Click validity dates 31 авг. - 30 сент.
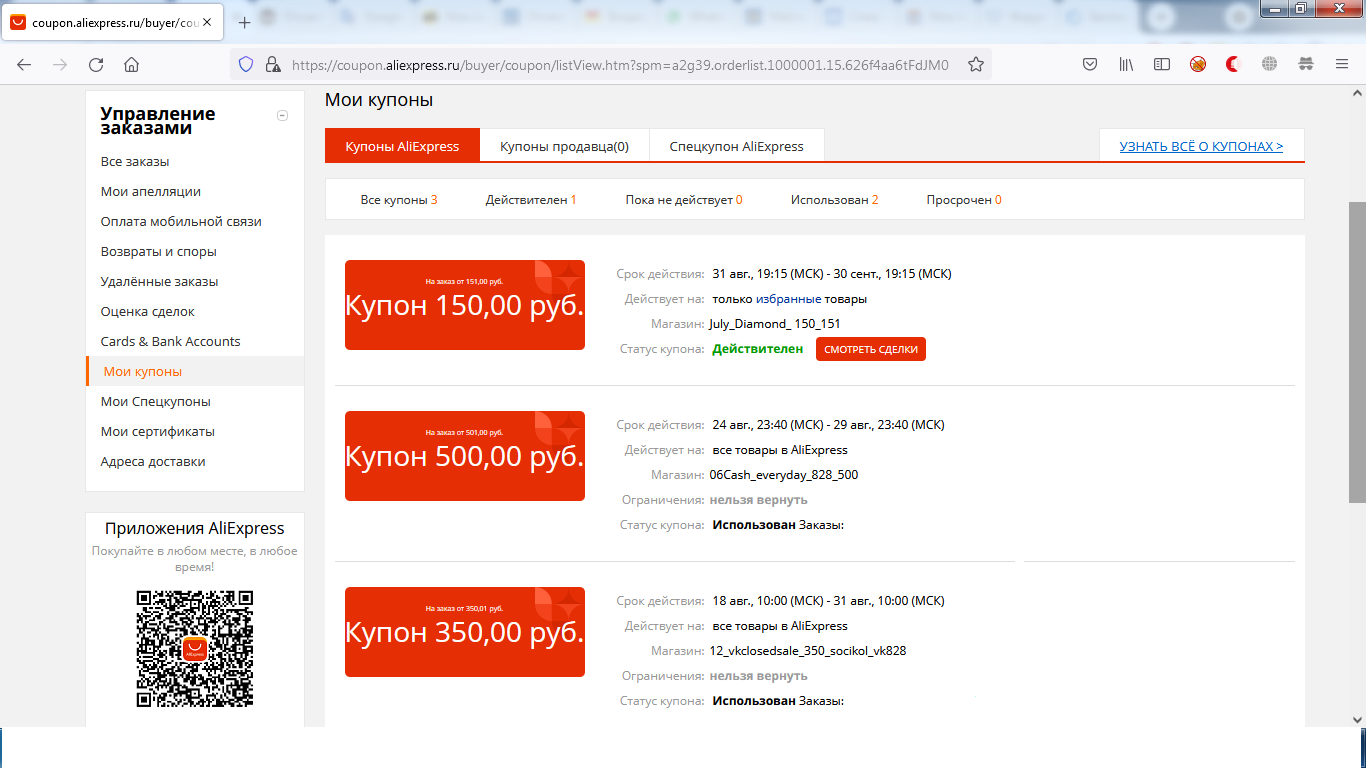Image resolution: width=1366 pixels, height=768 pixels. point(832,274)
